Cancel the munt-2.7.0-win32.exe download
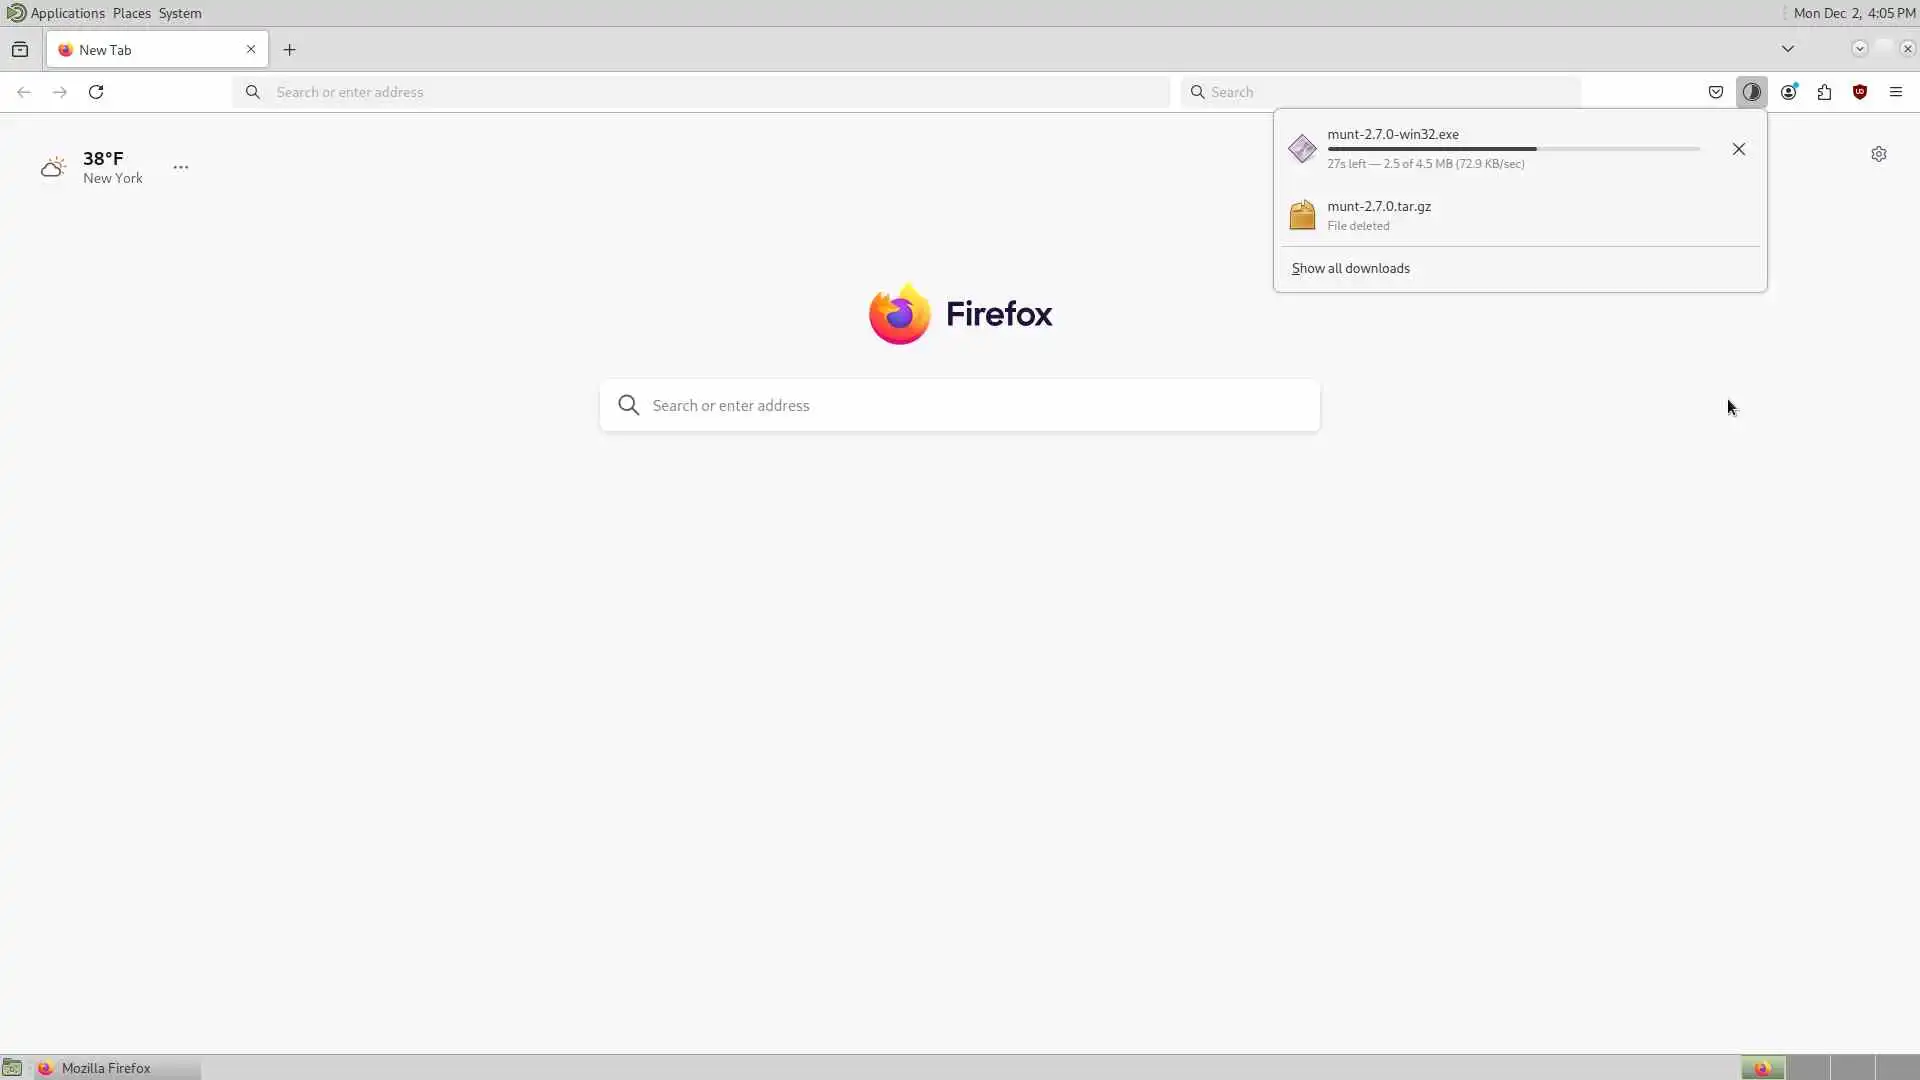 [x=1739, y=149]
